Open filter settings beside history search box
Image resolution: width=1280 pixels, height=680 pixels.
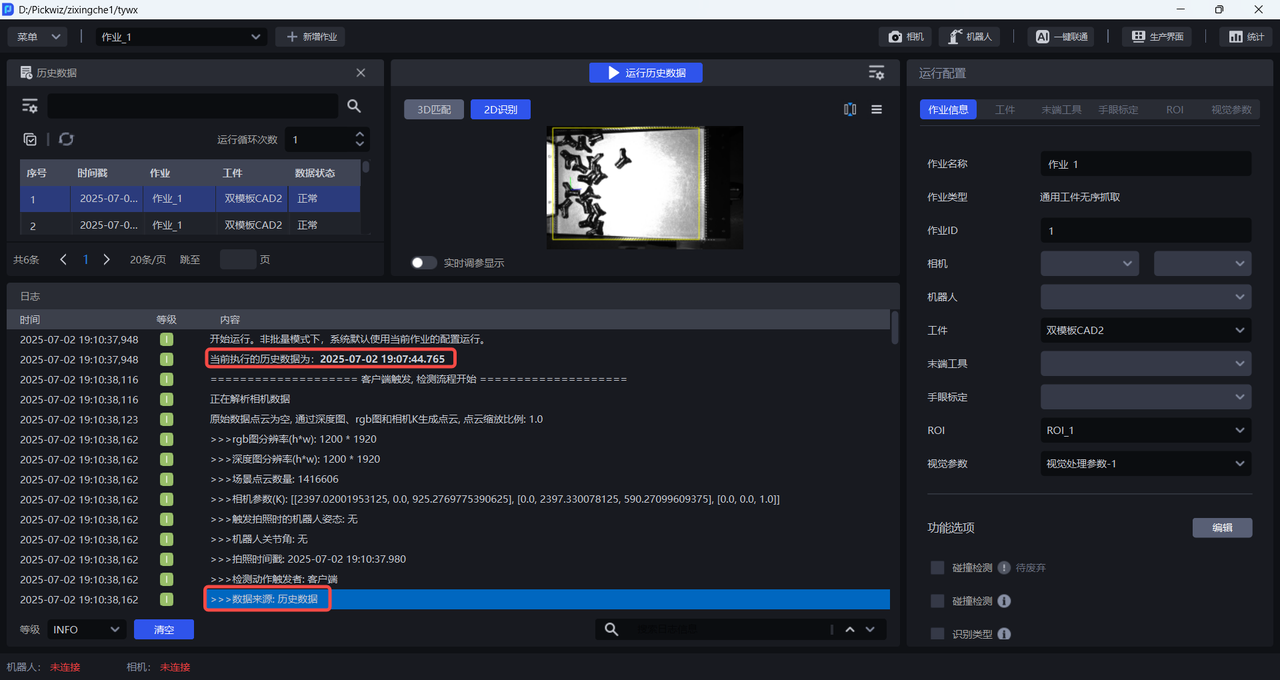click(x=30, y=106)
